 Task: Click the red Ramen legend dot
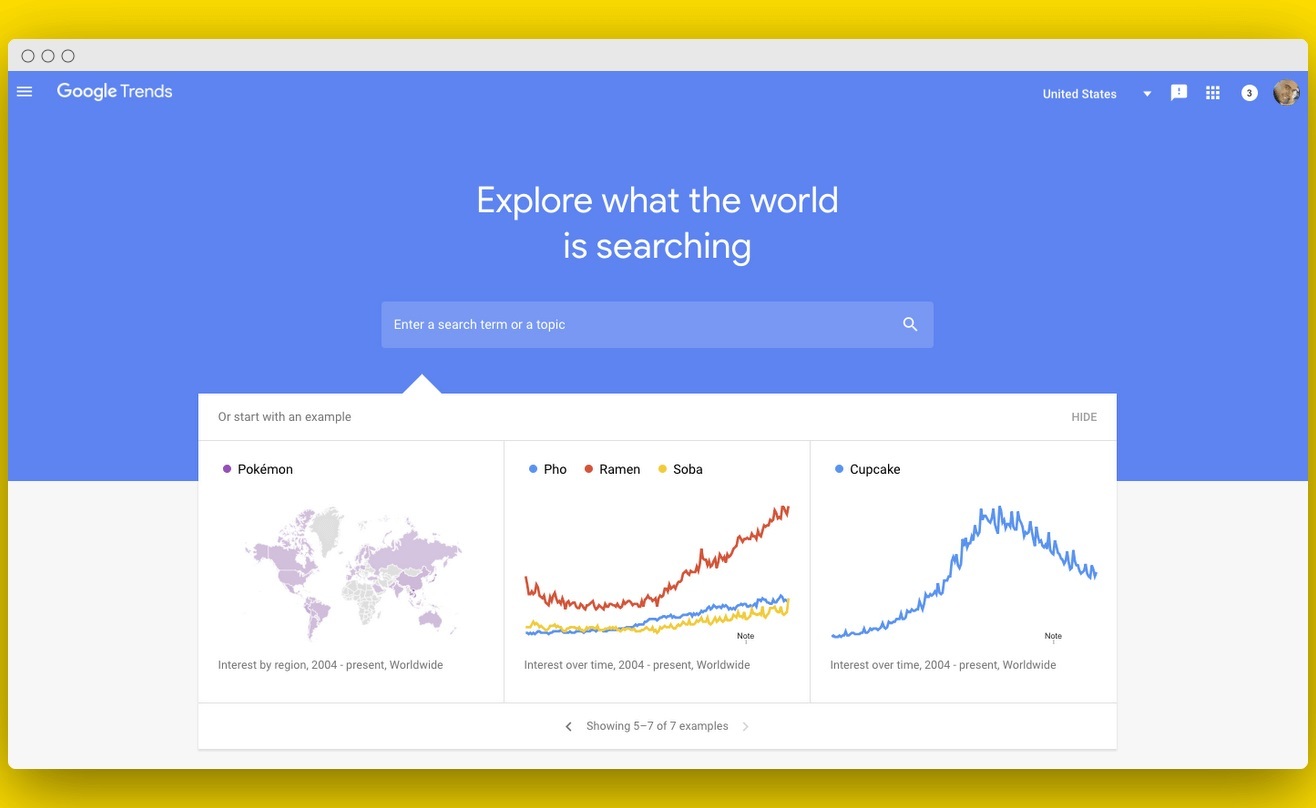(x=589, y=469)
